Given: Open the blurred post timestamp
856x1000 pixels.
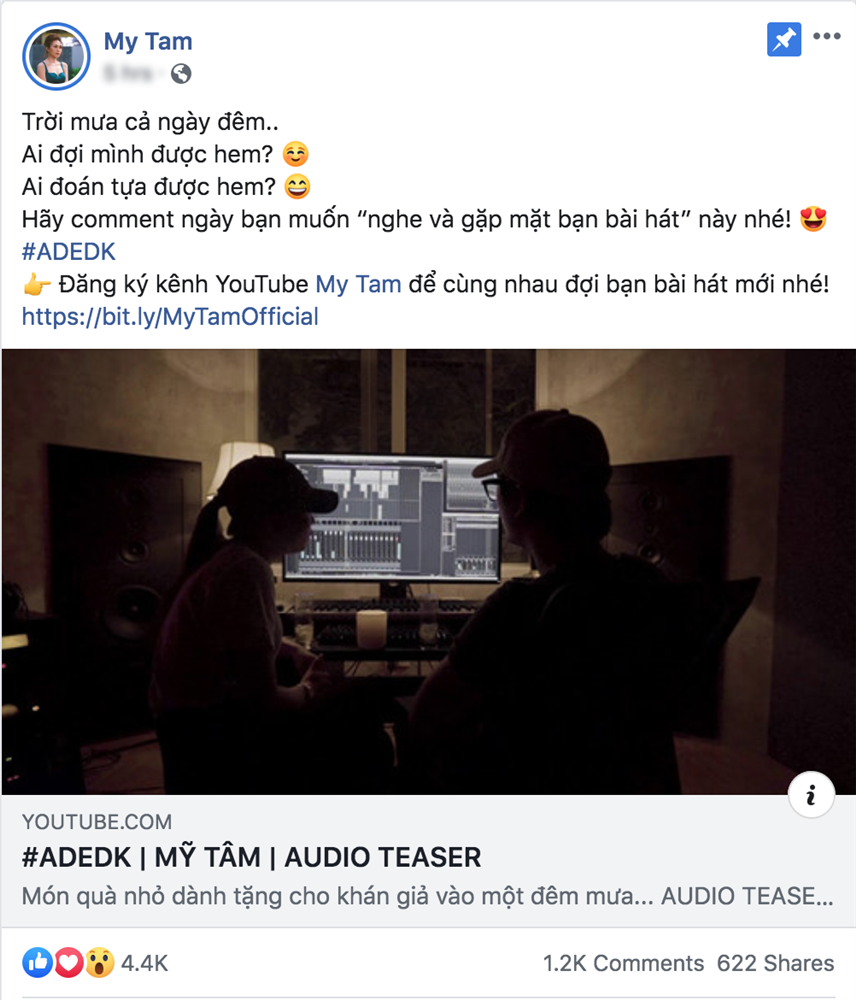Looking at the screenshot, I should pos(128,74).
